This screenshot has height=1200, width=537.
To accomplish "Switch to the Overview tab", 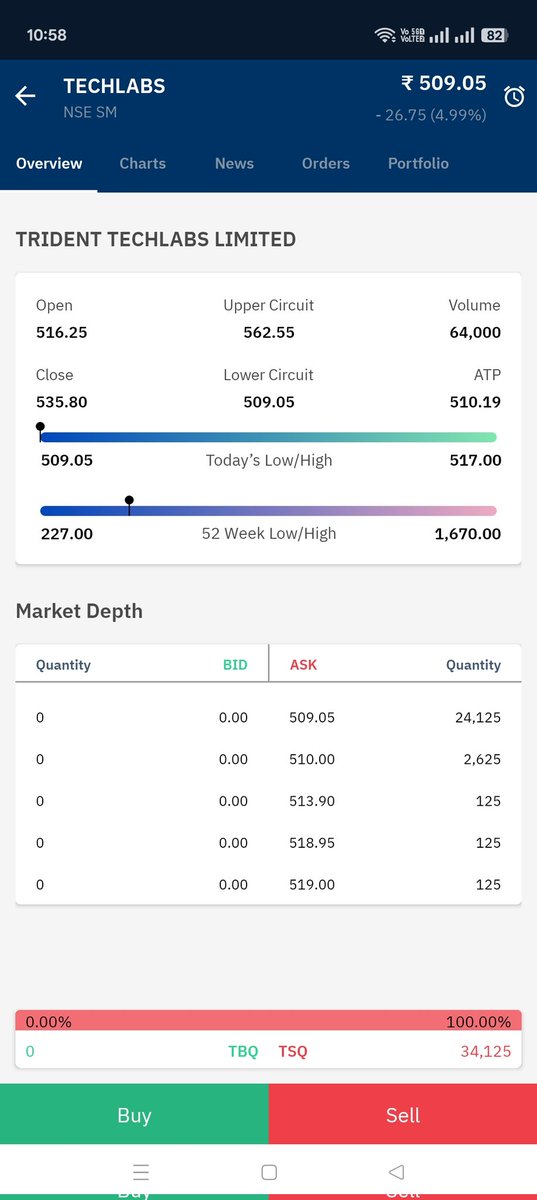I will [49, 163].
